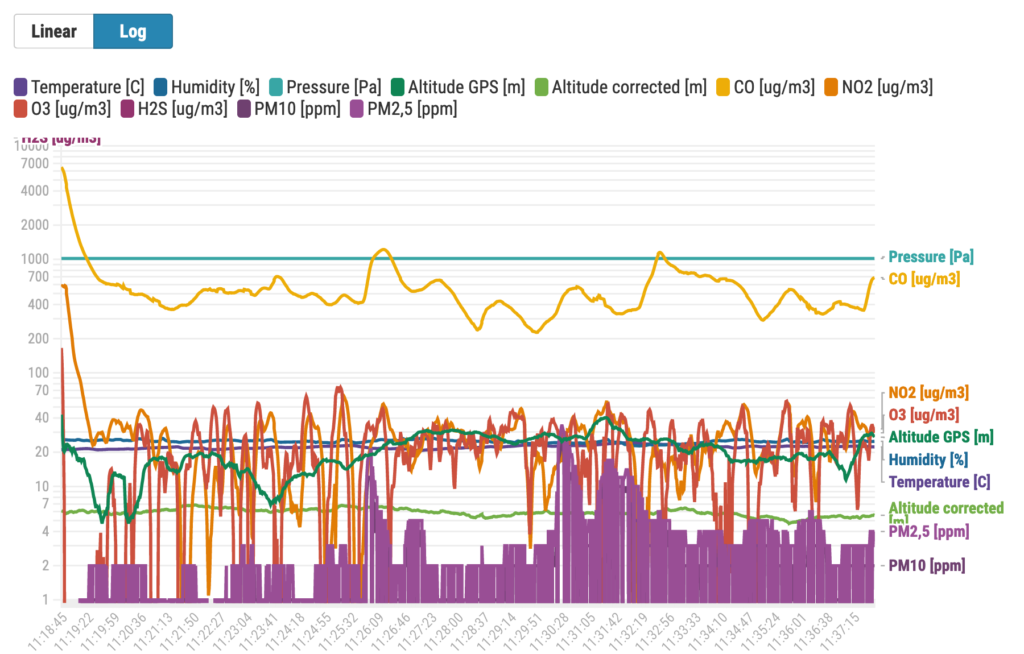Click the PM10 [ppm] label at chart right
This screenshot has width=1024, height=654.
(928, 565)
